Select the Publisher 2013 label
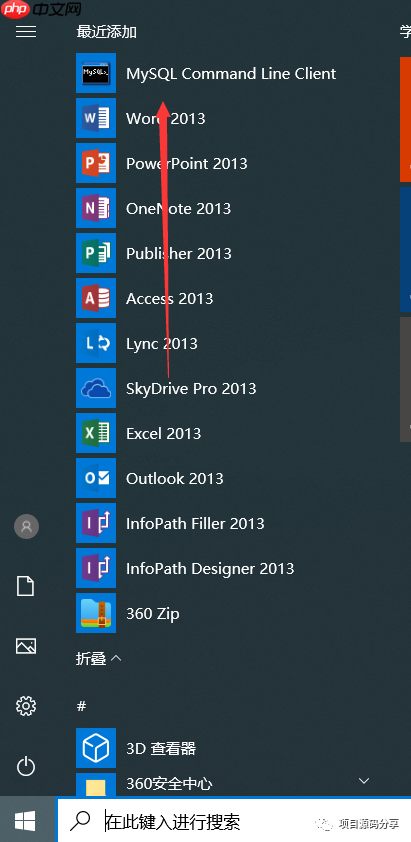Viewport: 411px width, 842px height. click(x=178, y=253)
